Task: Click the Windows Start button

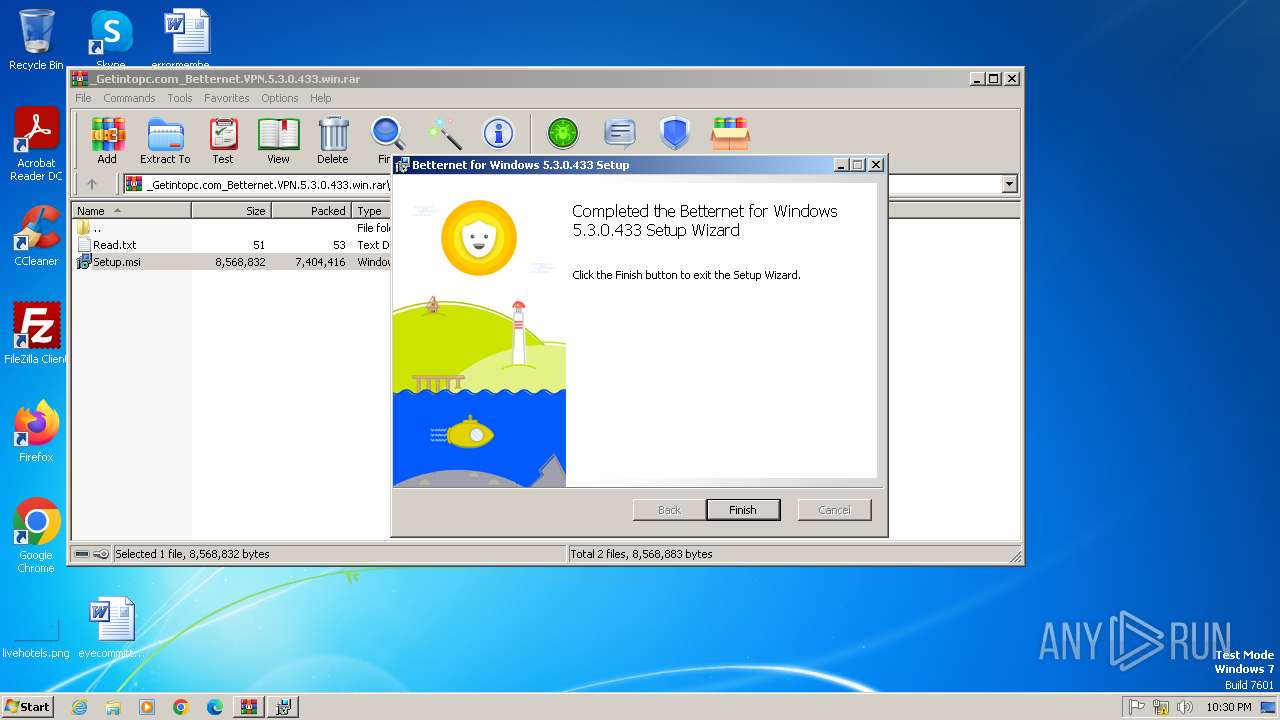Action: [x=28, y=706]
